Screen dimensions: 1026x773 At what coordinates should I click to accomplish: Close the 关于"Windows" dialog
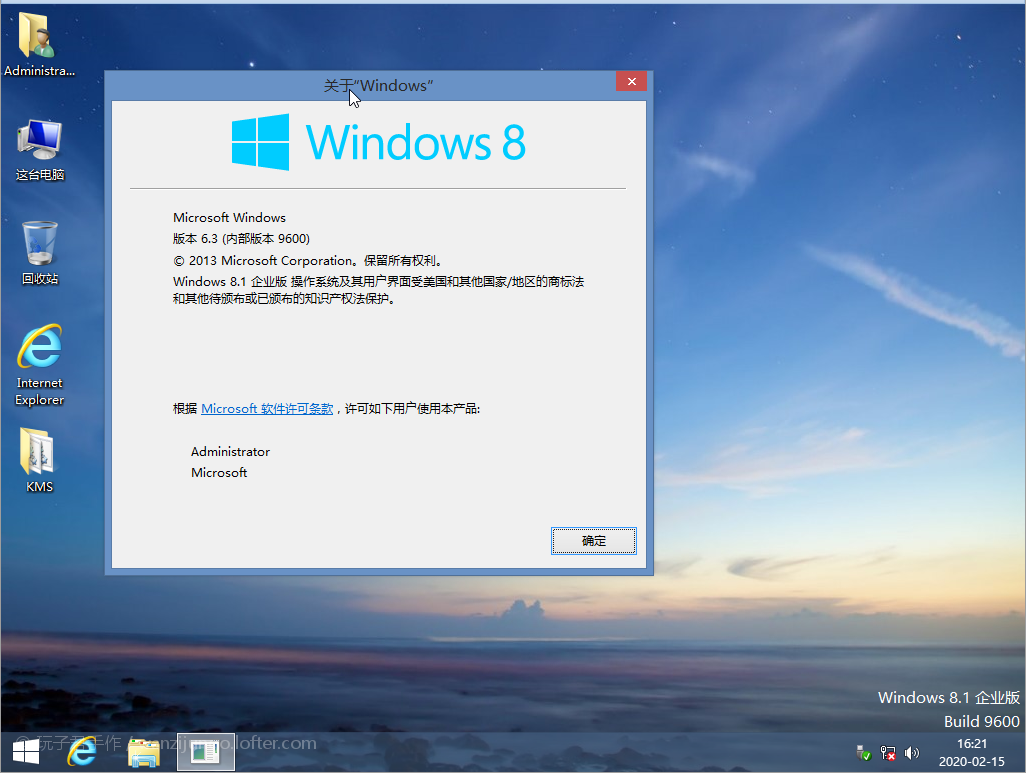click(x=629, y=83)
